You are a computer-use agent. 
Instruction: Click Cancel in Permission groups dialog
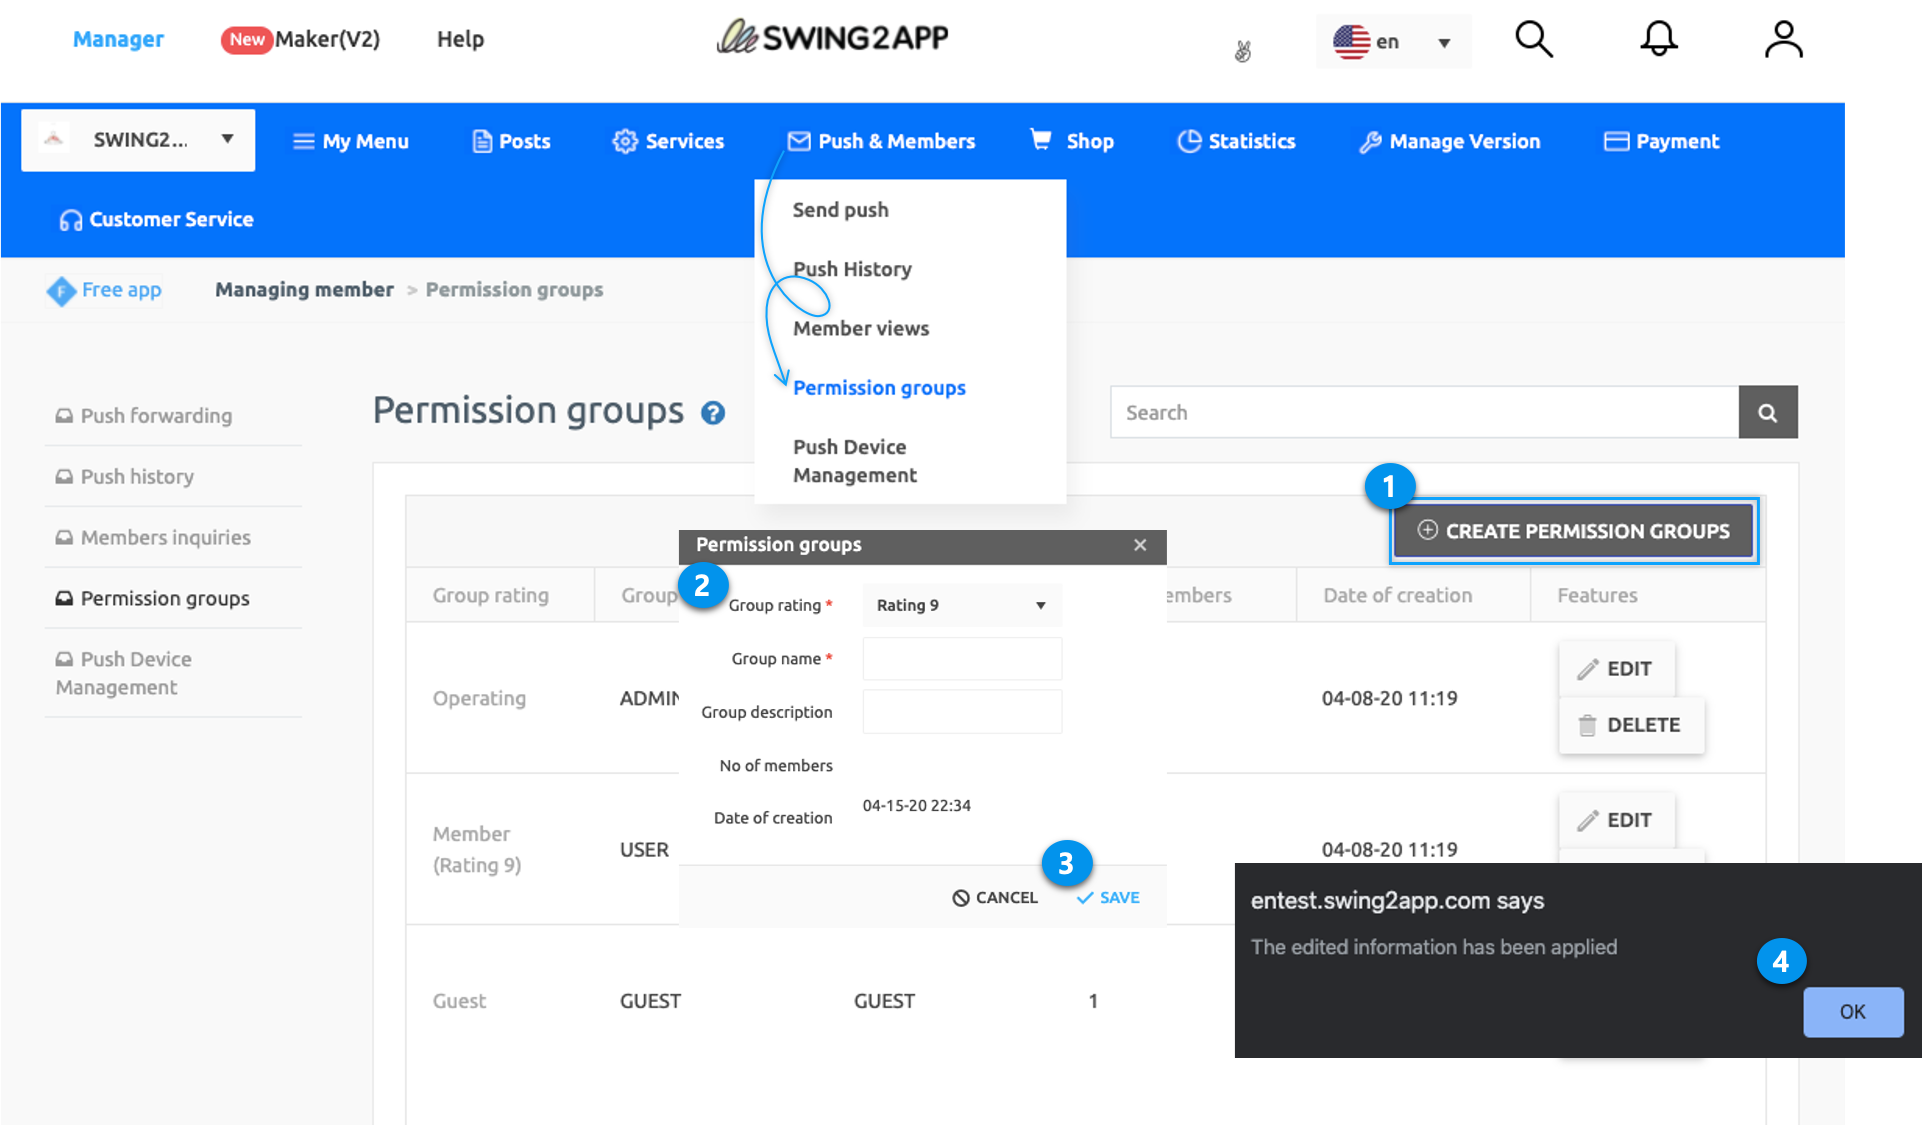[x=995, y=898]
